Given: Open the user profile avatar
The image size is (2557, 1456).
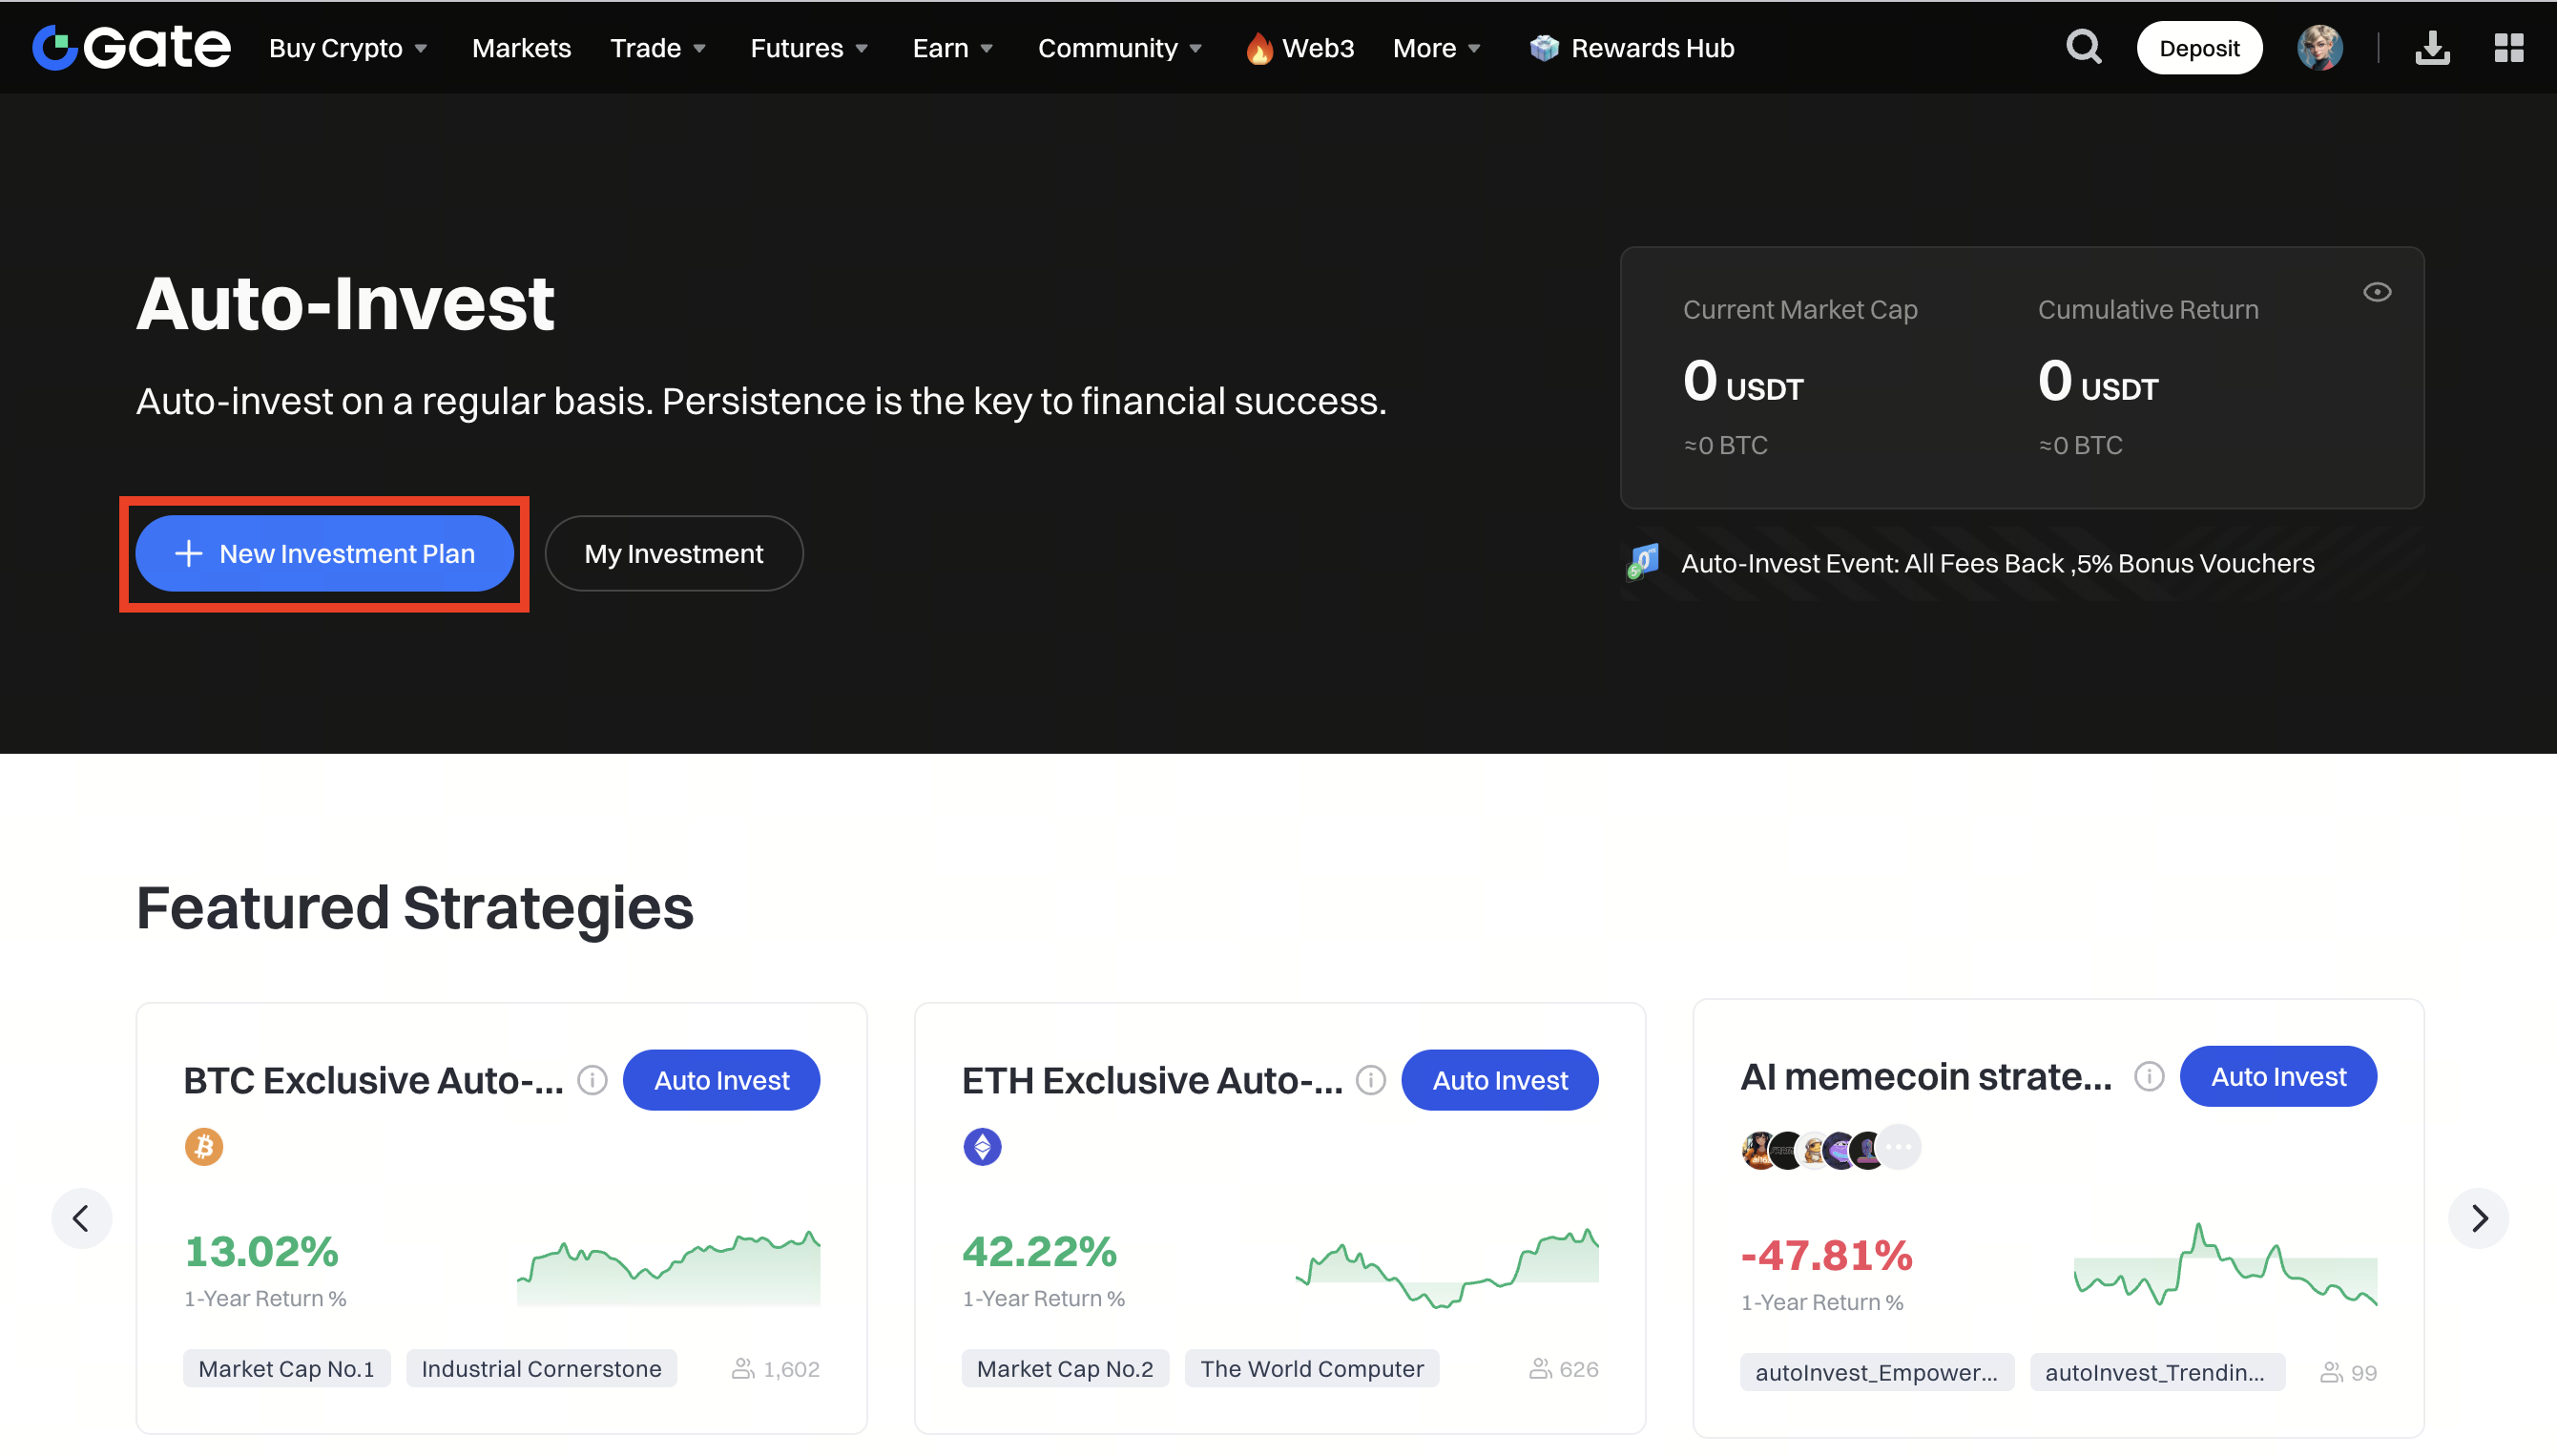Looking at the screenshot, I should coord(2319,47).
